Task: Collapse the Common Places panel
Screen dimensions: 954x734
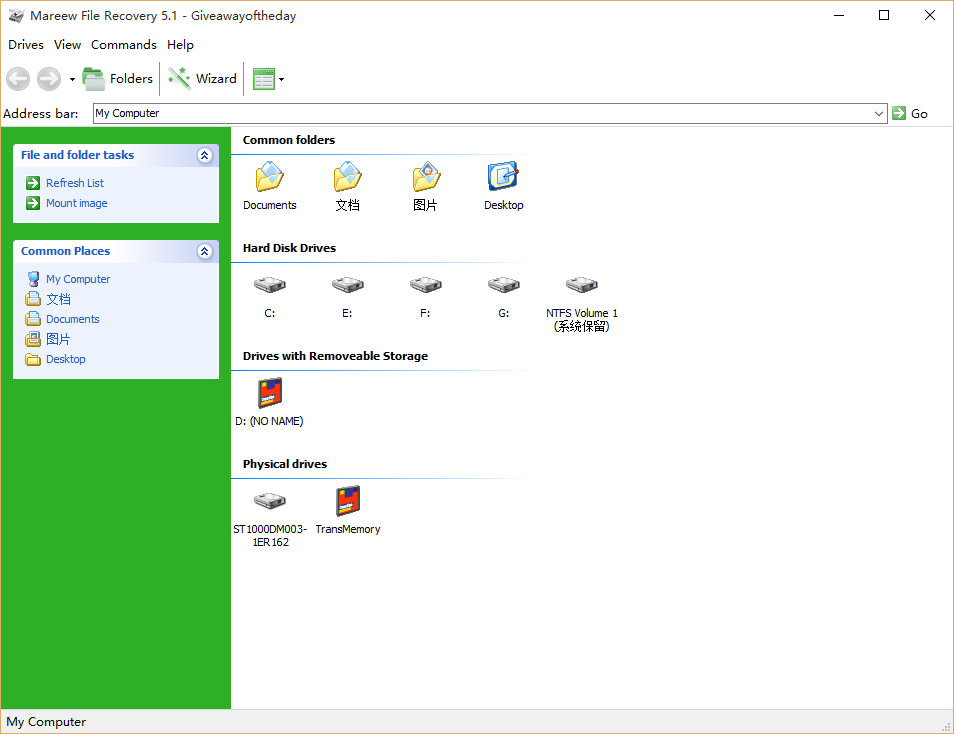Action: (204, 251)
